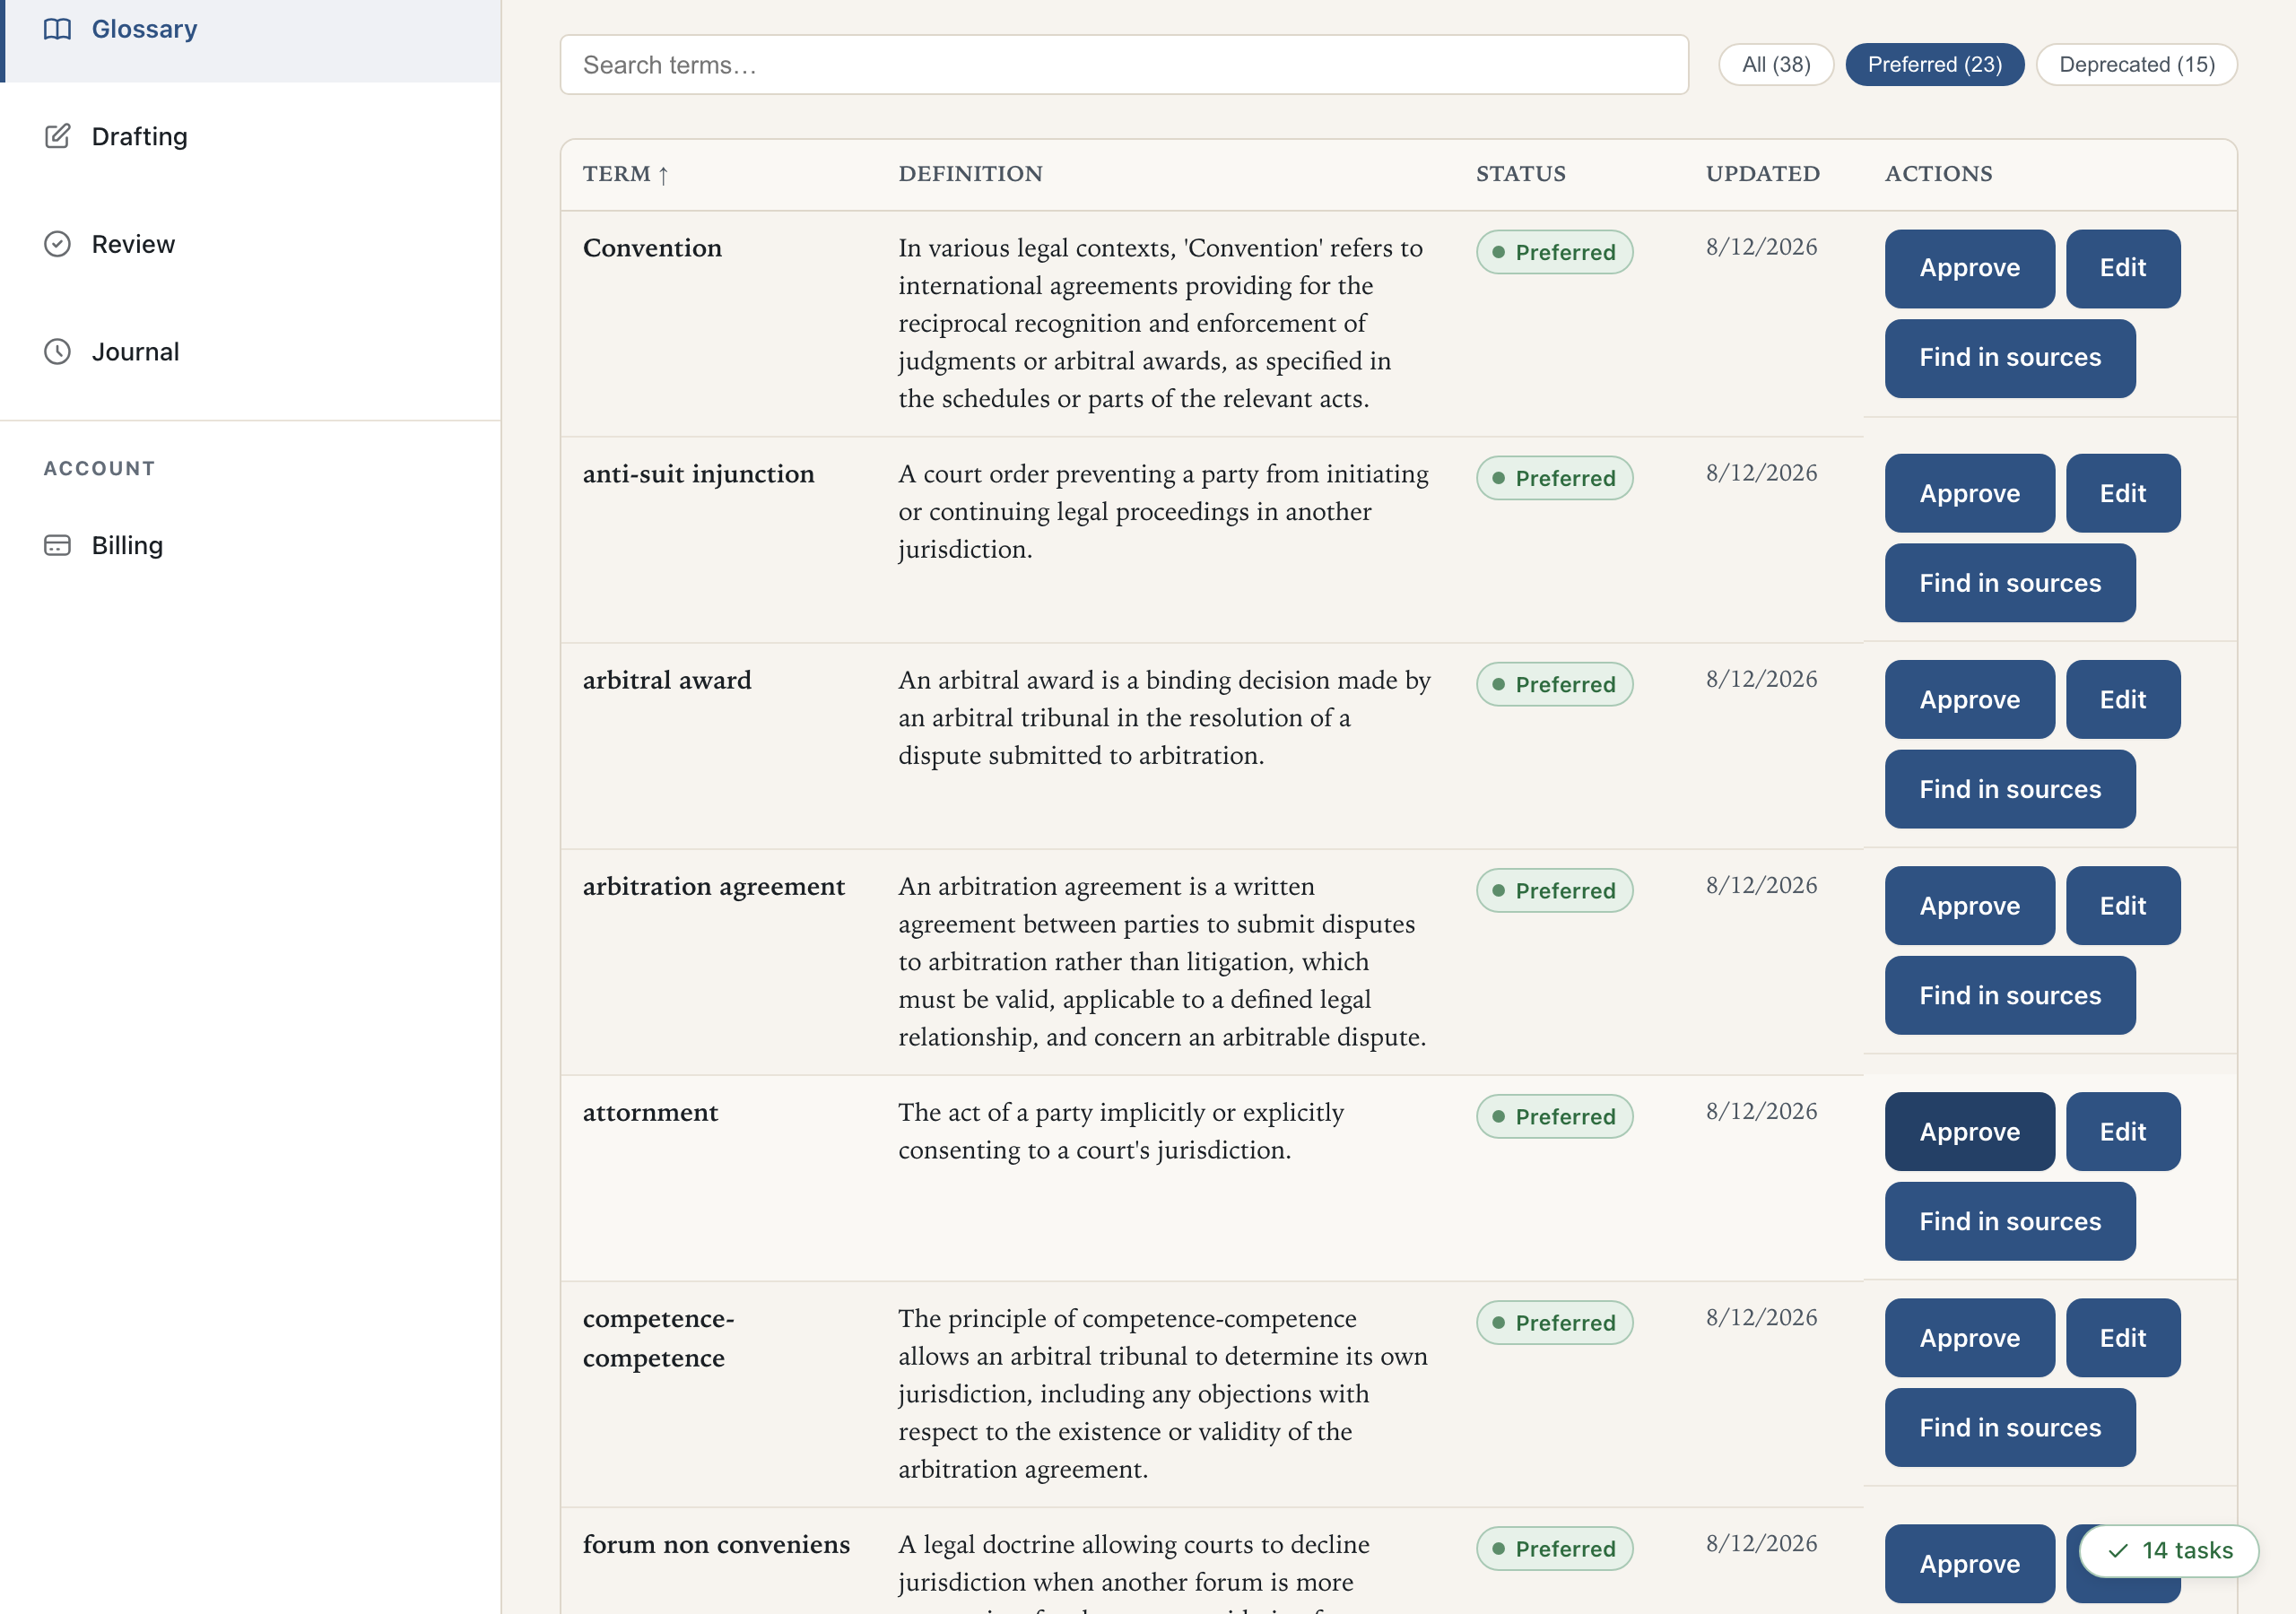Click the Billing card icon

tap(57, 545)
